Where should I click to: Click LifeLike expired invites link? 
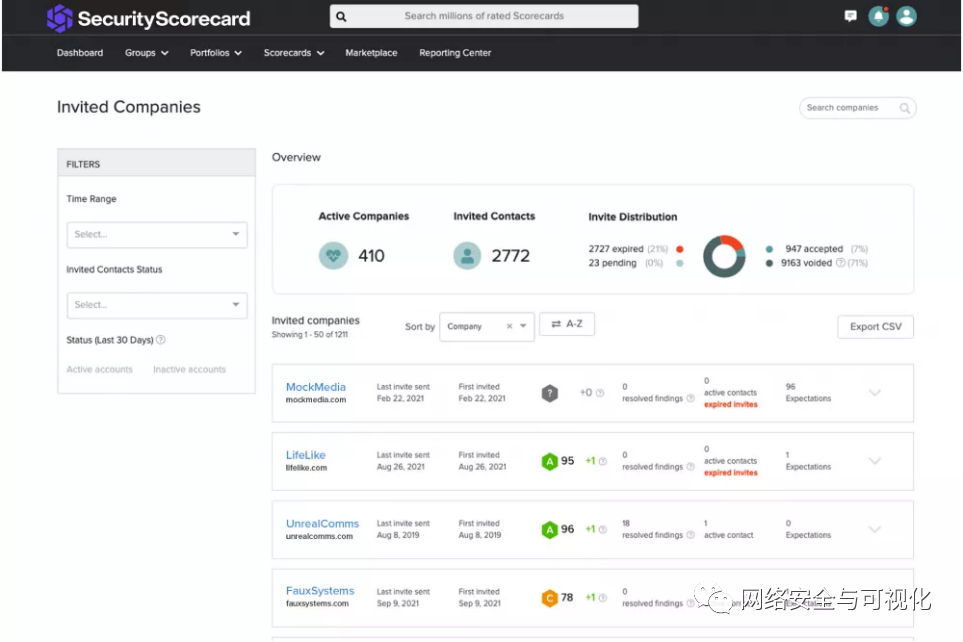click(x=731, y=473)
